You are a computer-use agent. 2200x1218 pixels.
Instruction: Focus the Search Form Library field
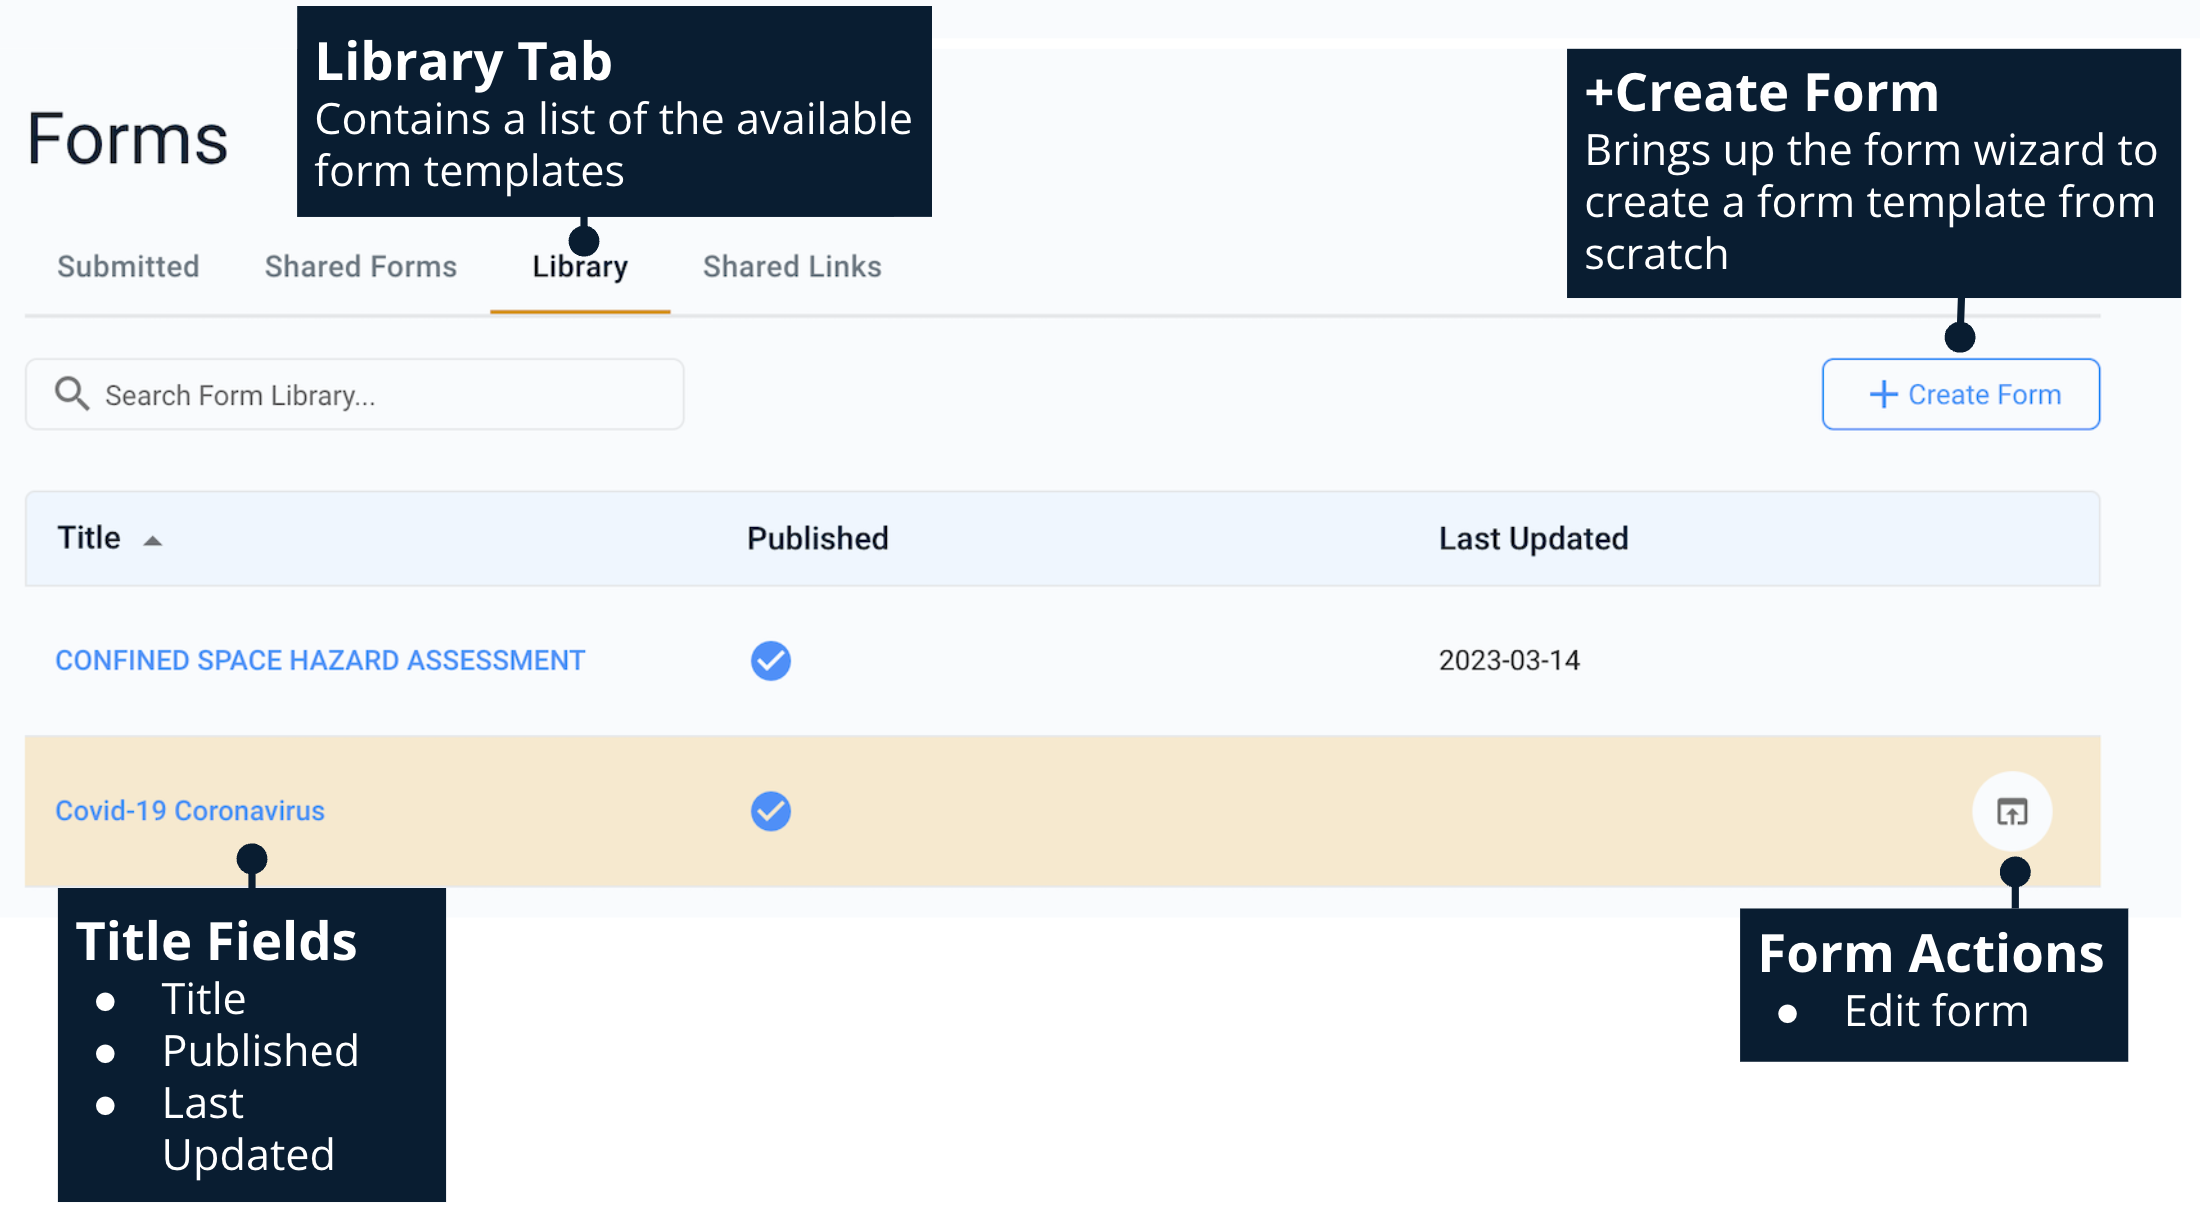click(x=380, y=395)
